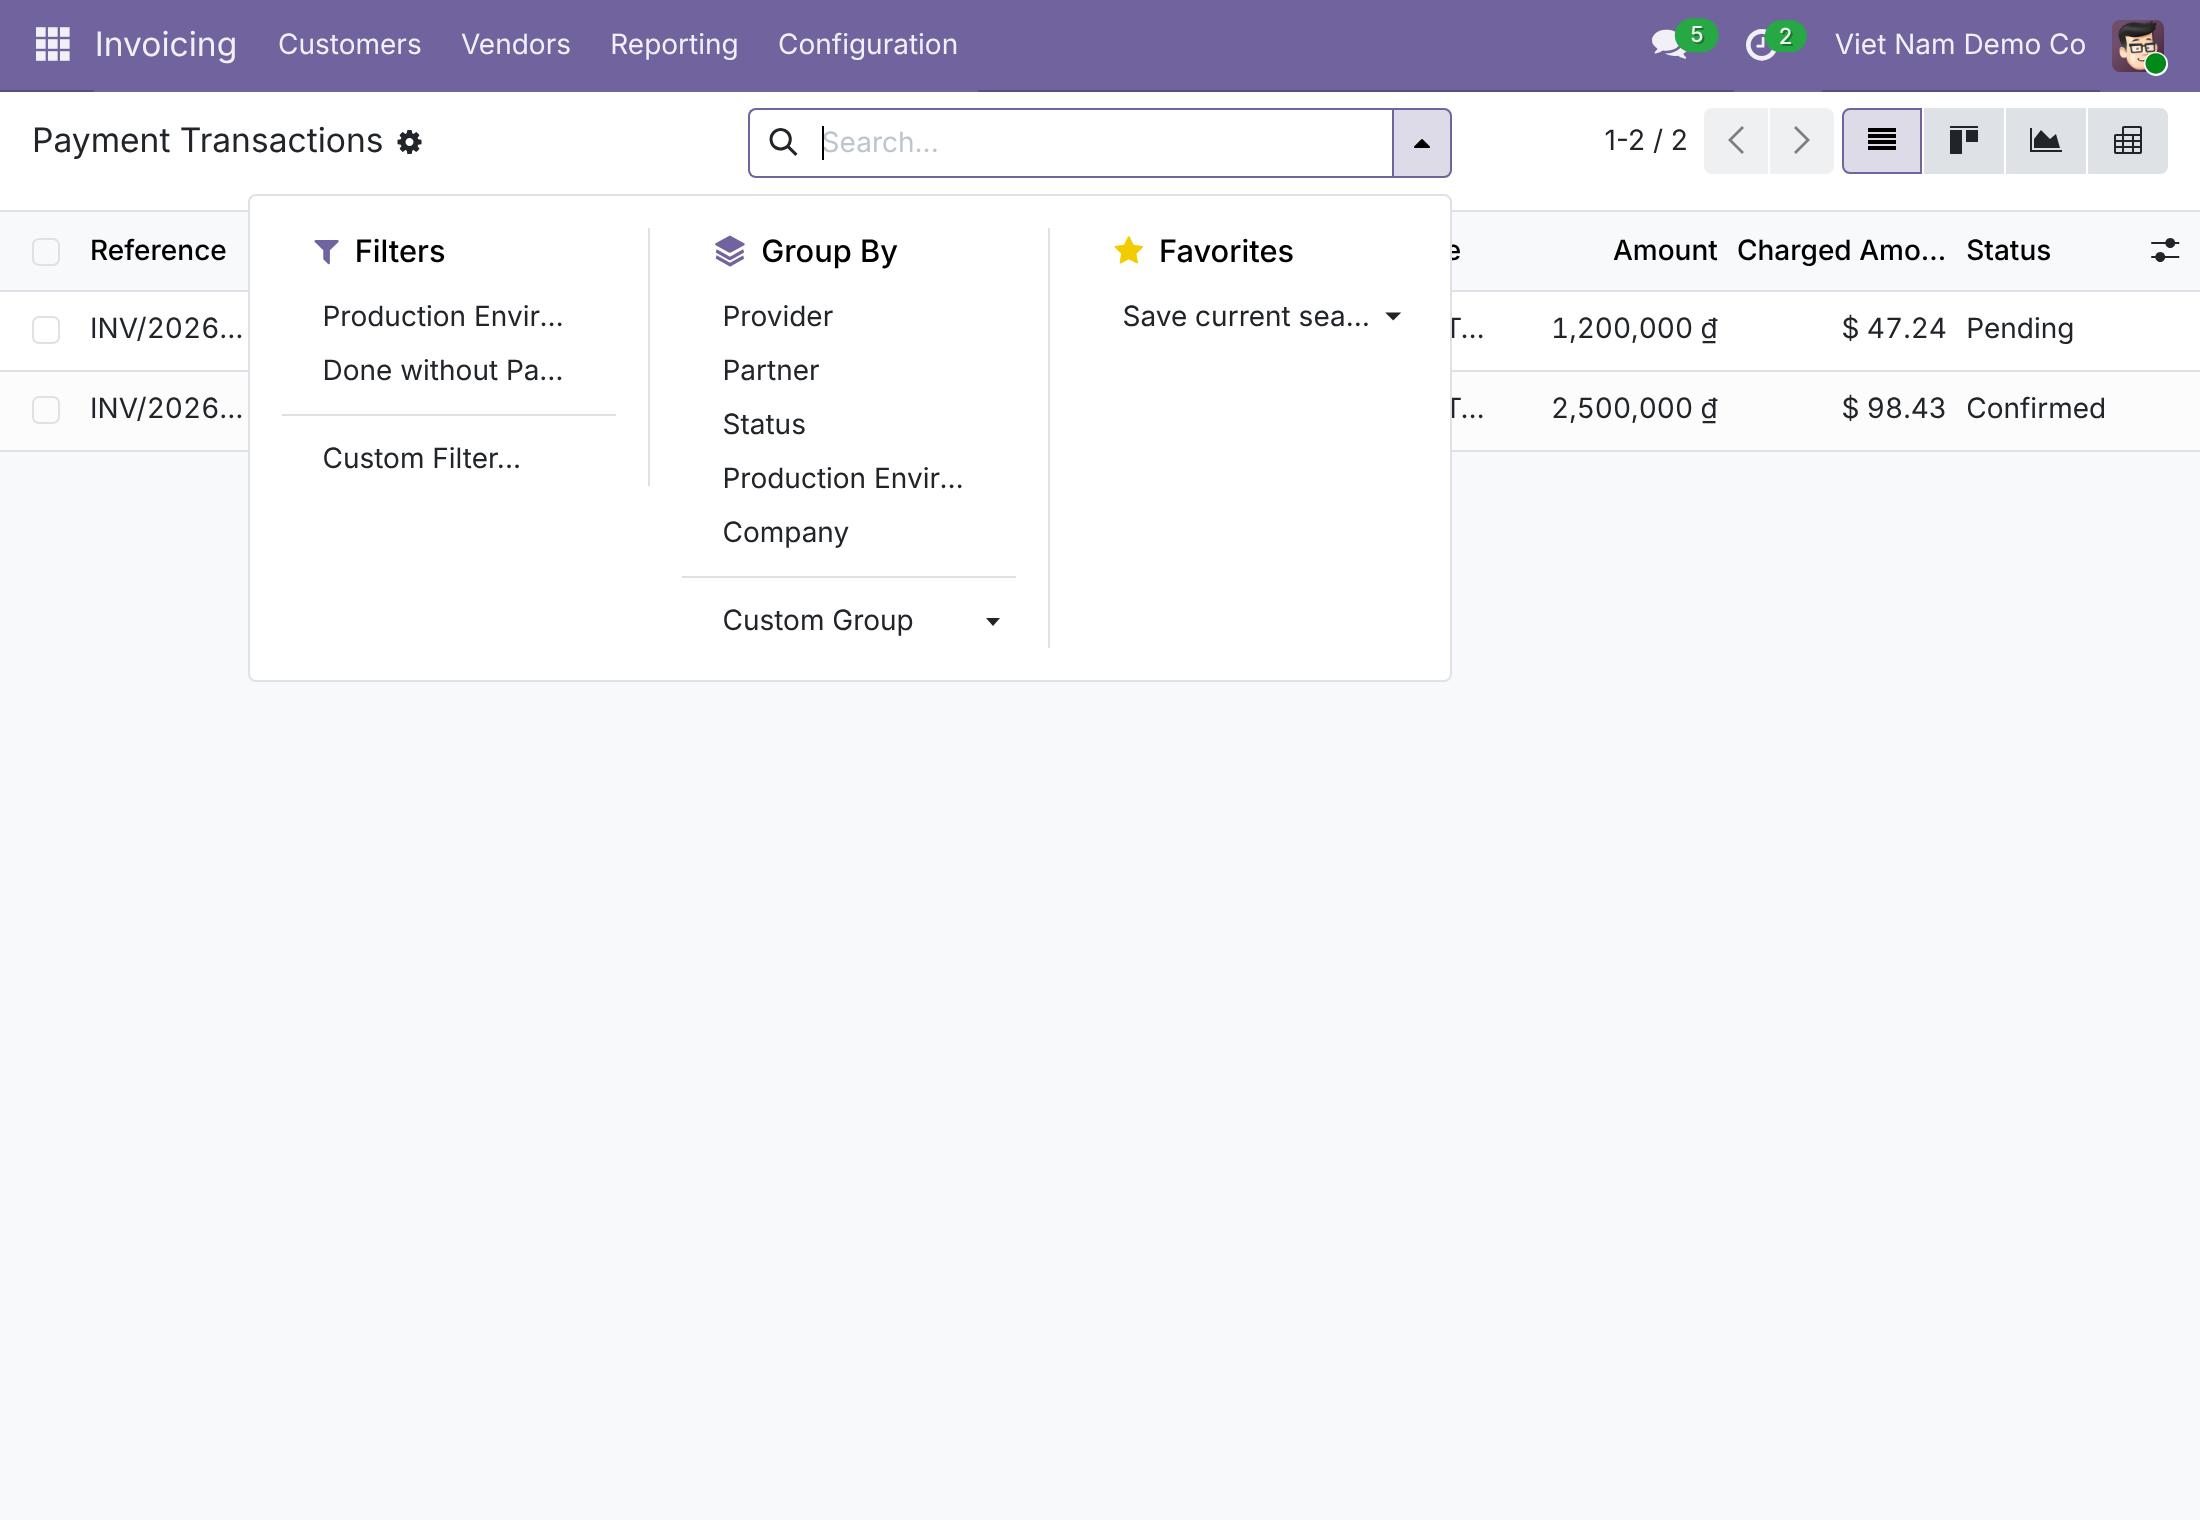Group records by Company

point(849,533)
